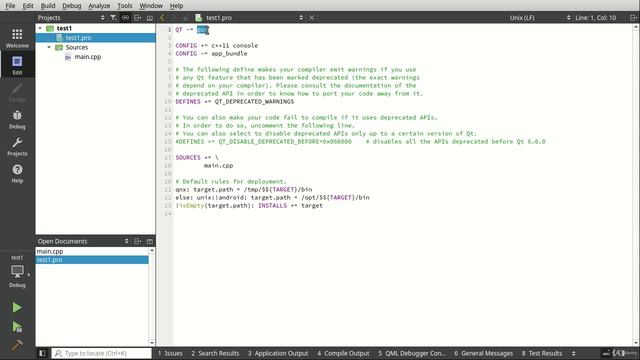The width and height of the screenshot is (640, 360).
Task: Open the Analyze menu
Action: 99,6
